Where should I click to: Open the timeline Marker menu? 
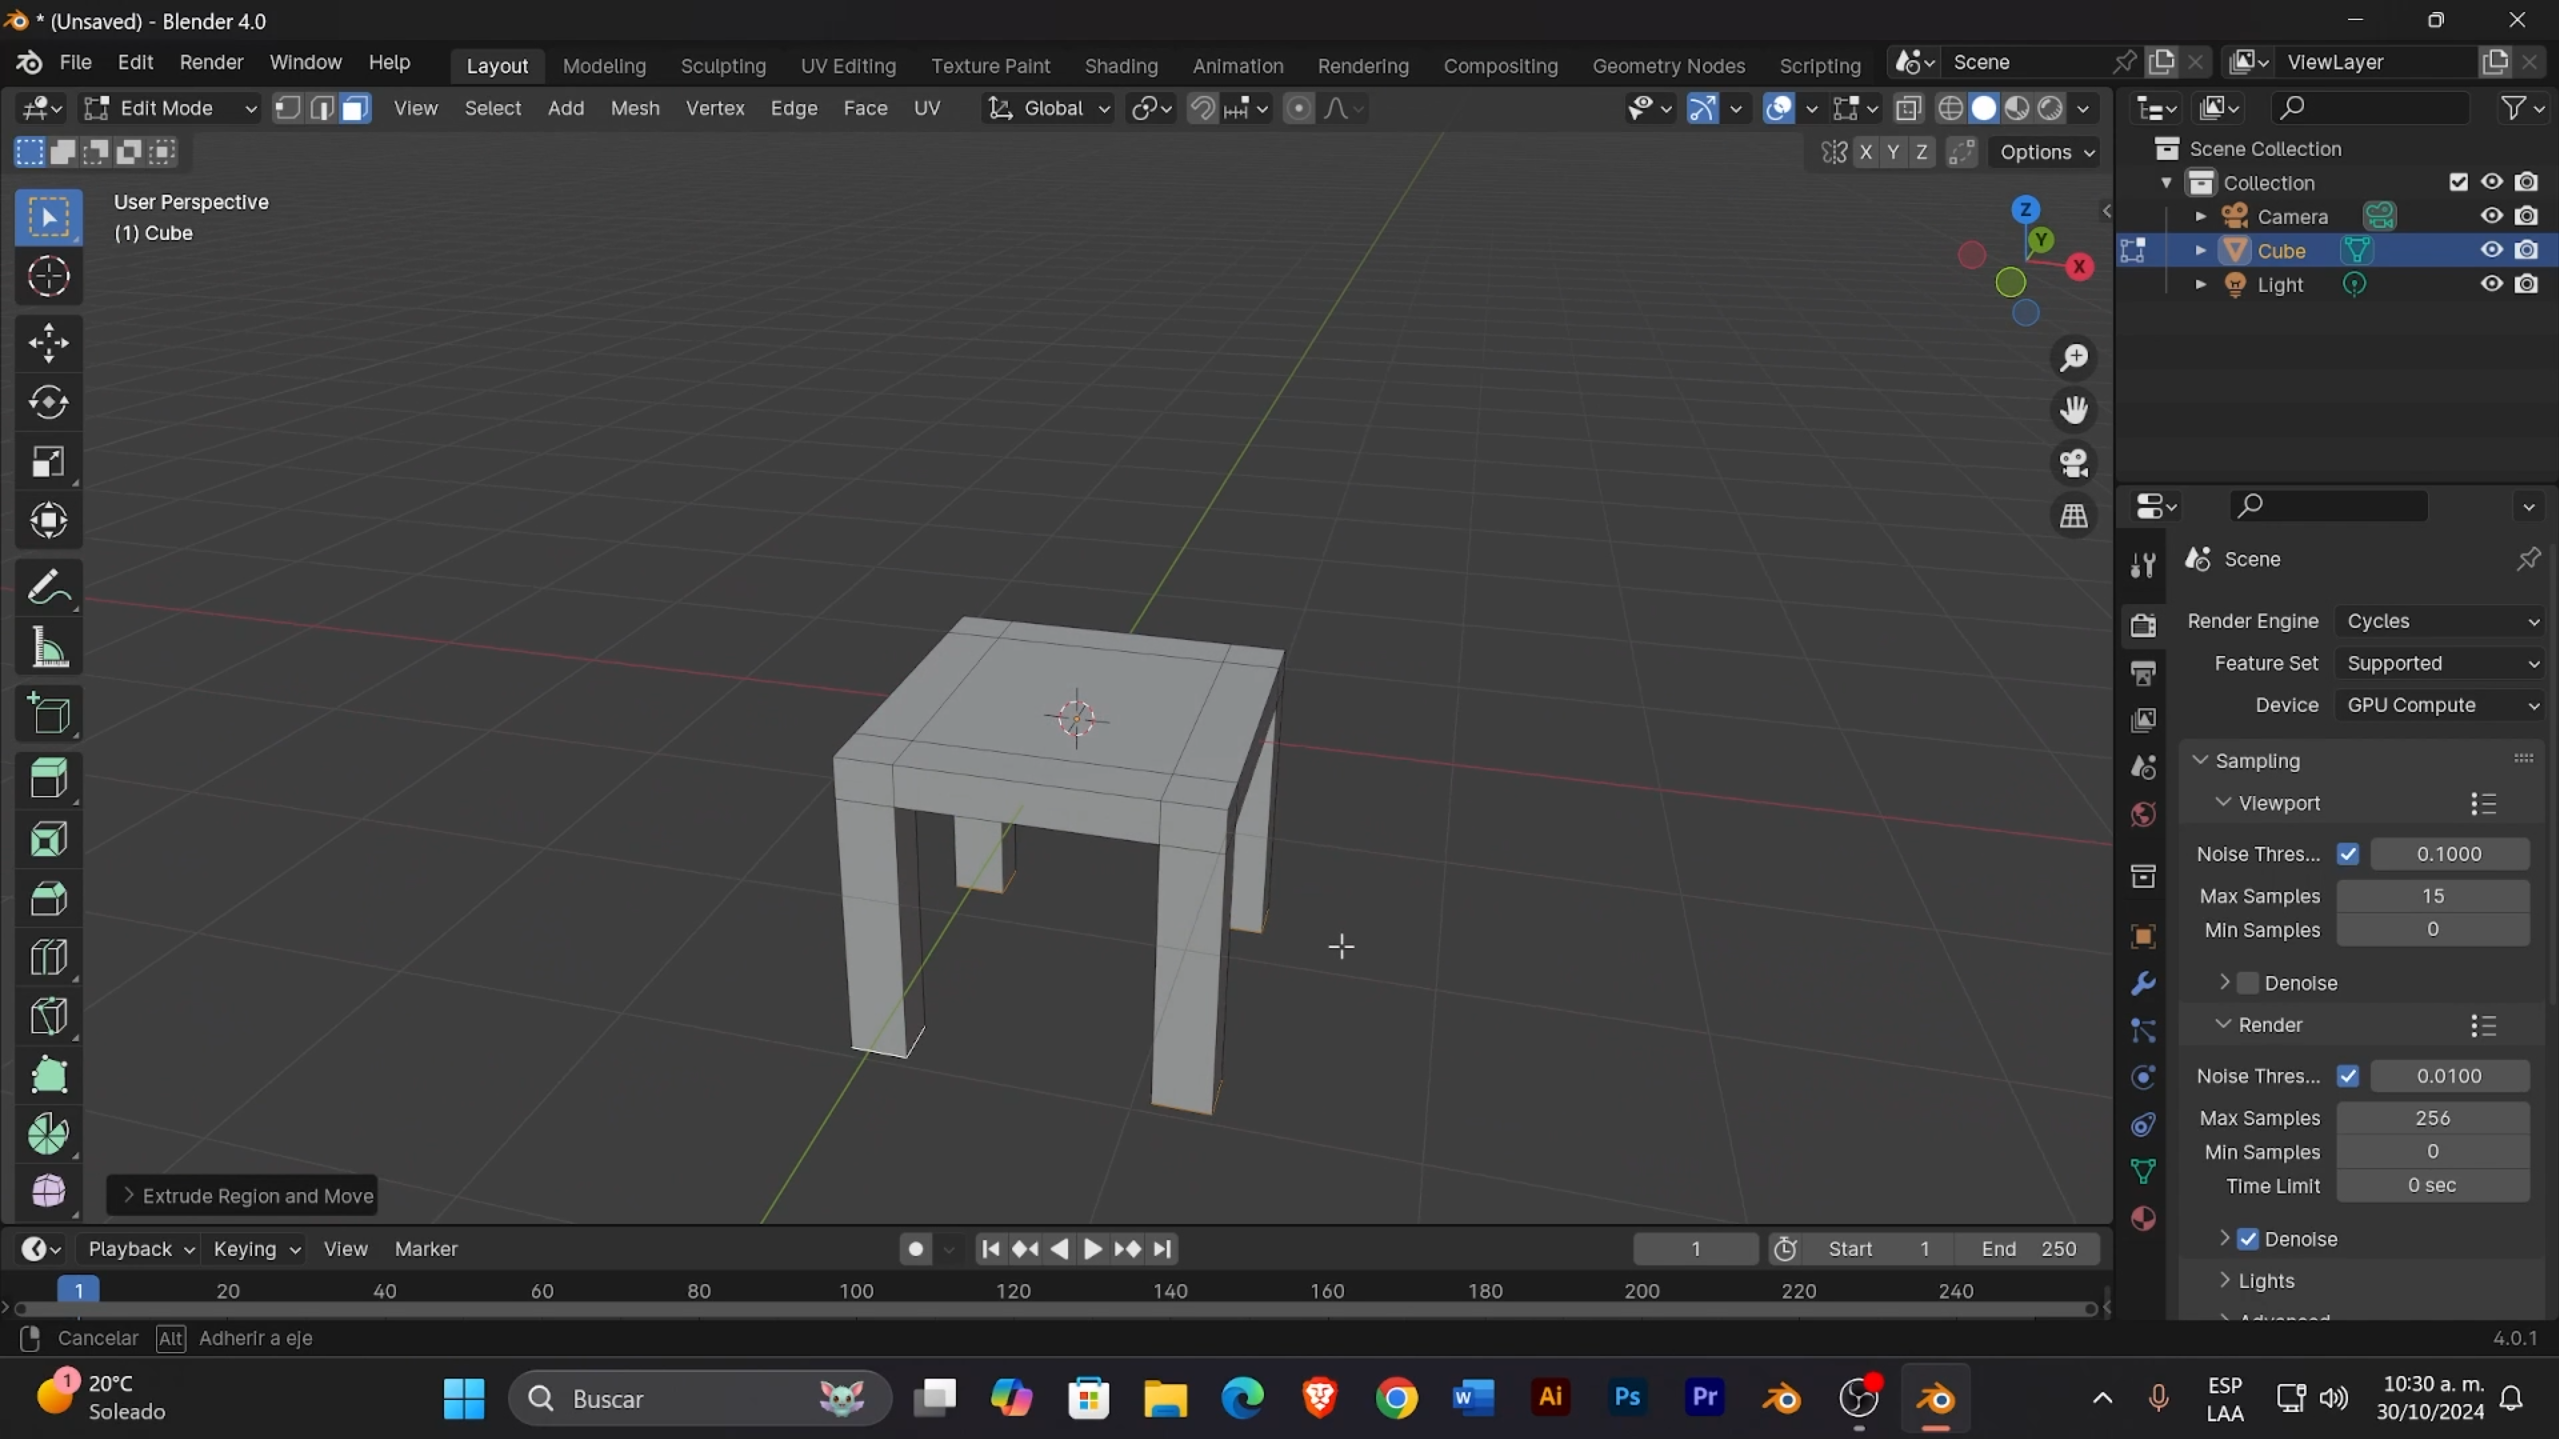426,1249
